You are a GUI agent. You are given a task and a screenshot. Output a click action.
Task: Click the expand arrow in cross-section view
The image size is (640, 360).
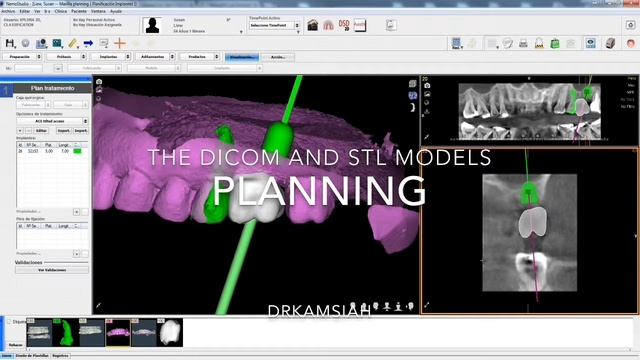[427, 305]
